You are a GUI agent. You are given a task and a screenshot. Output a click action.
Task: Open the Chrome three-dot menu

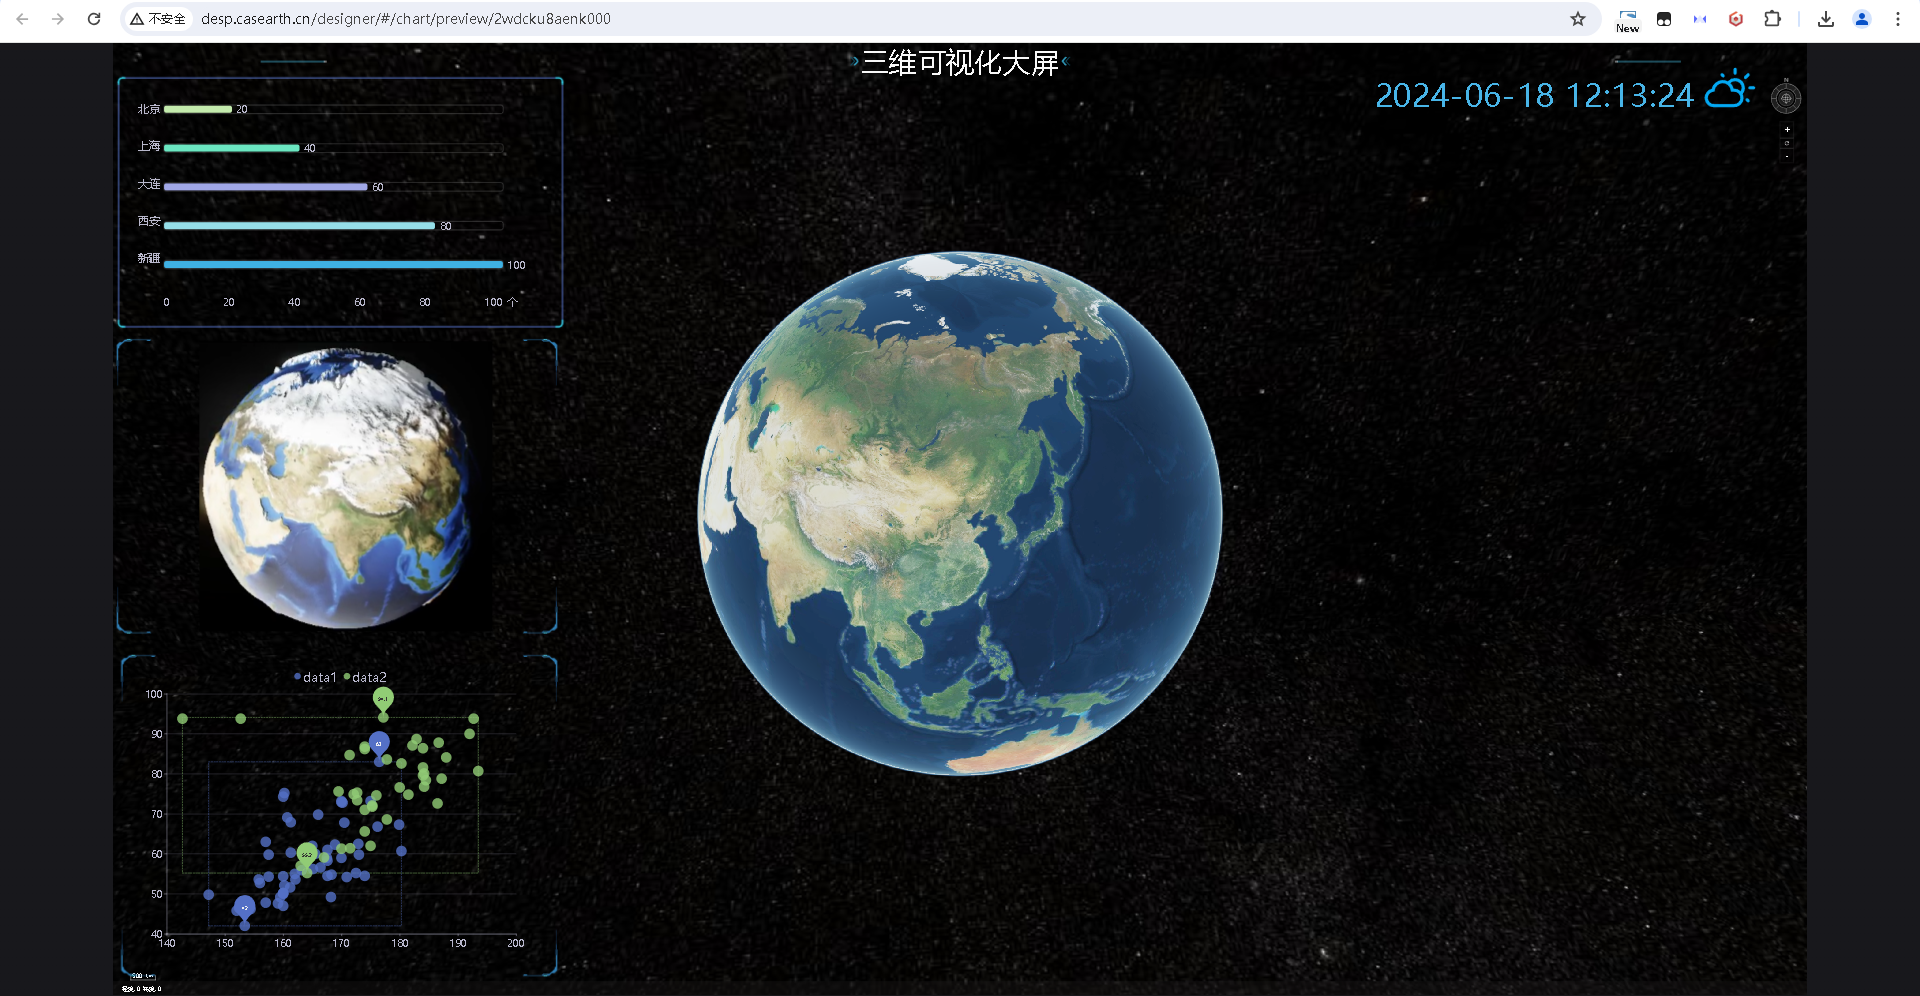point(1898,19)
